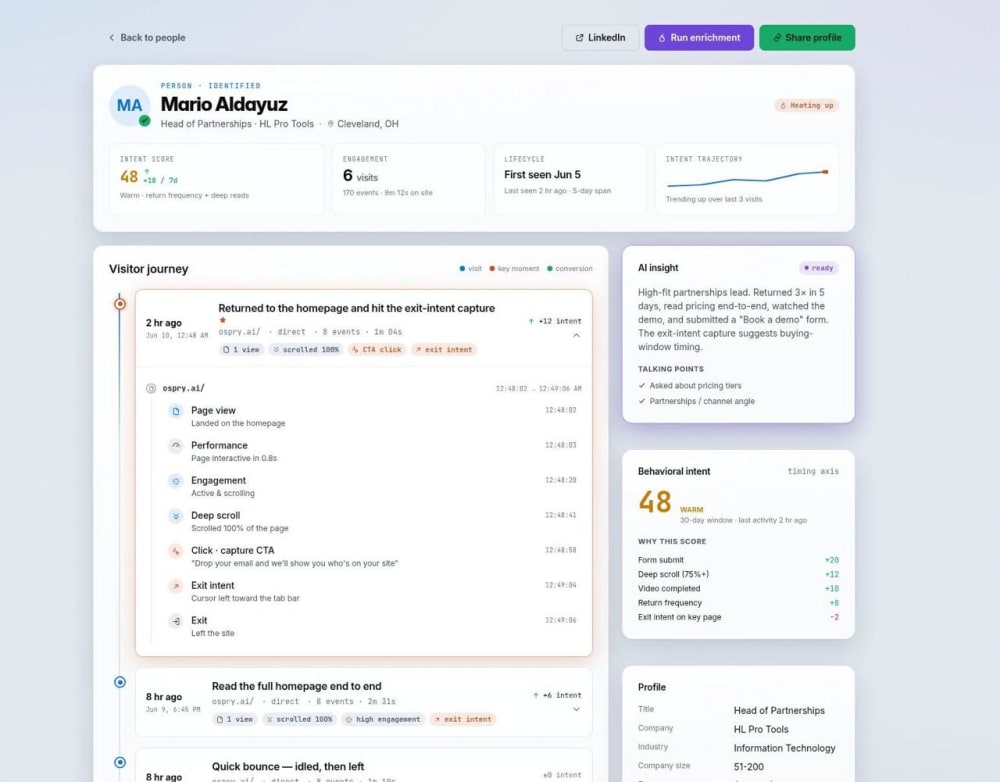The image size is (1000, 782).
Task: Open the Intent Score card
Action: (x=216, y=179)
